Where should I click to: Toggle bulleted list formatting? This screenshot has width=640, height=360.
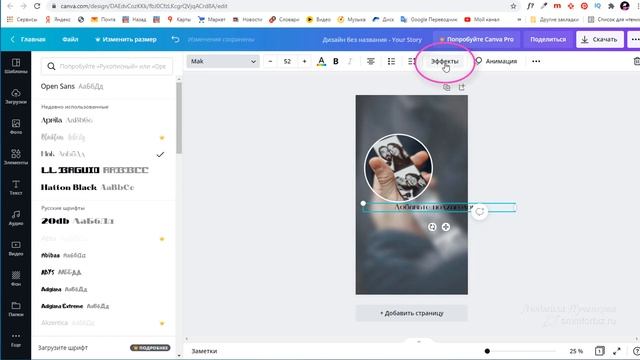coord(391,61)
